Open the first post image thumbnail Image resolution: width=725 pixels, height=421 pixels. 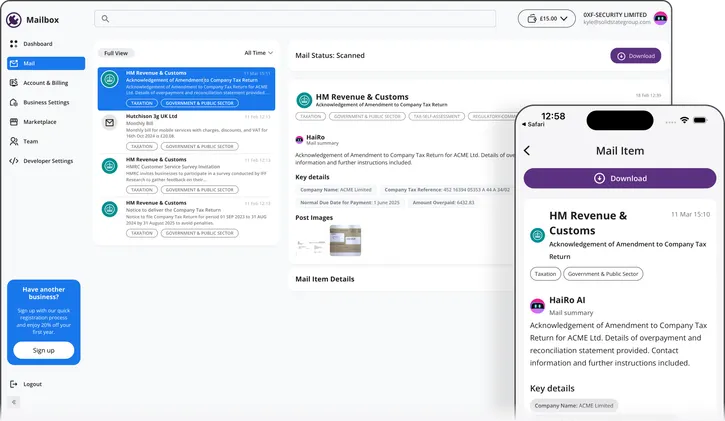[311, 246]
